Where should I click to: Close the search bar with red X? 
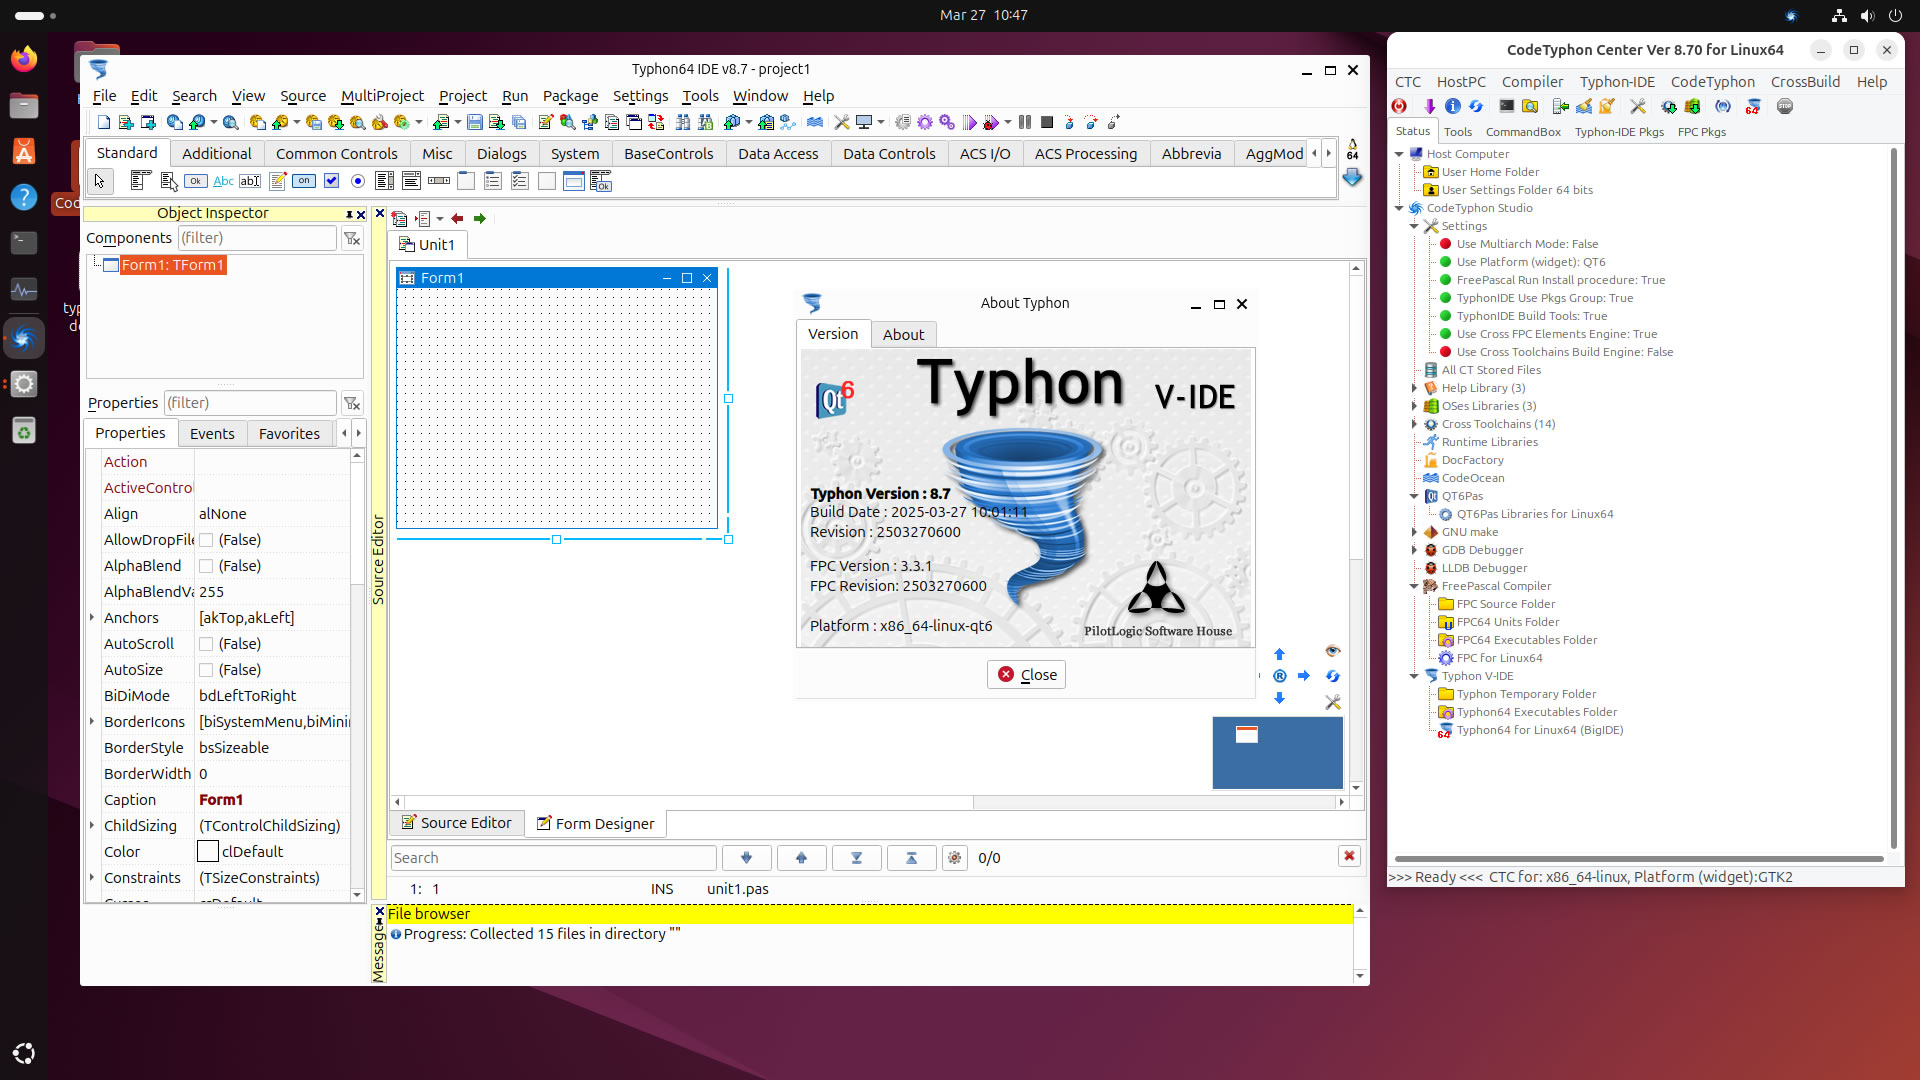(1349, 856)
